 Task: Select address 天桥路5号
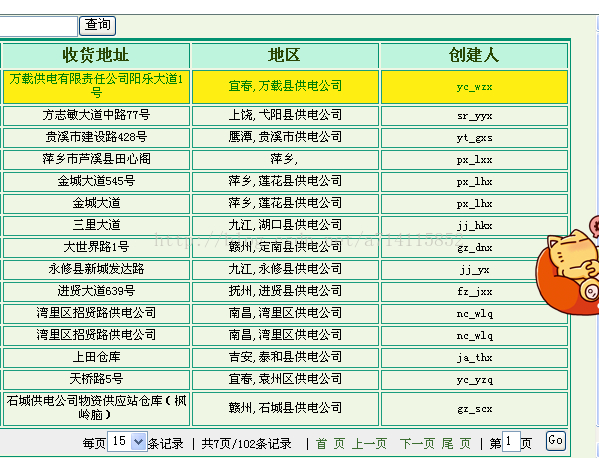coord(96,380)
